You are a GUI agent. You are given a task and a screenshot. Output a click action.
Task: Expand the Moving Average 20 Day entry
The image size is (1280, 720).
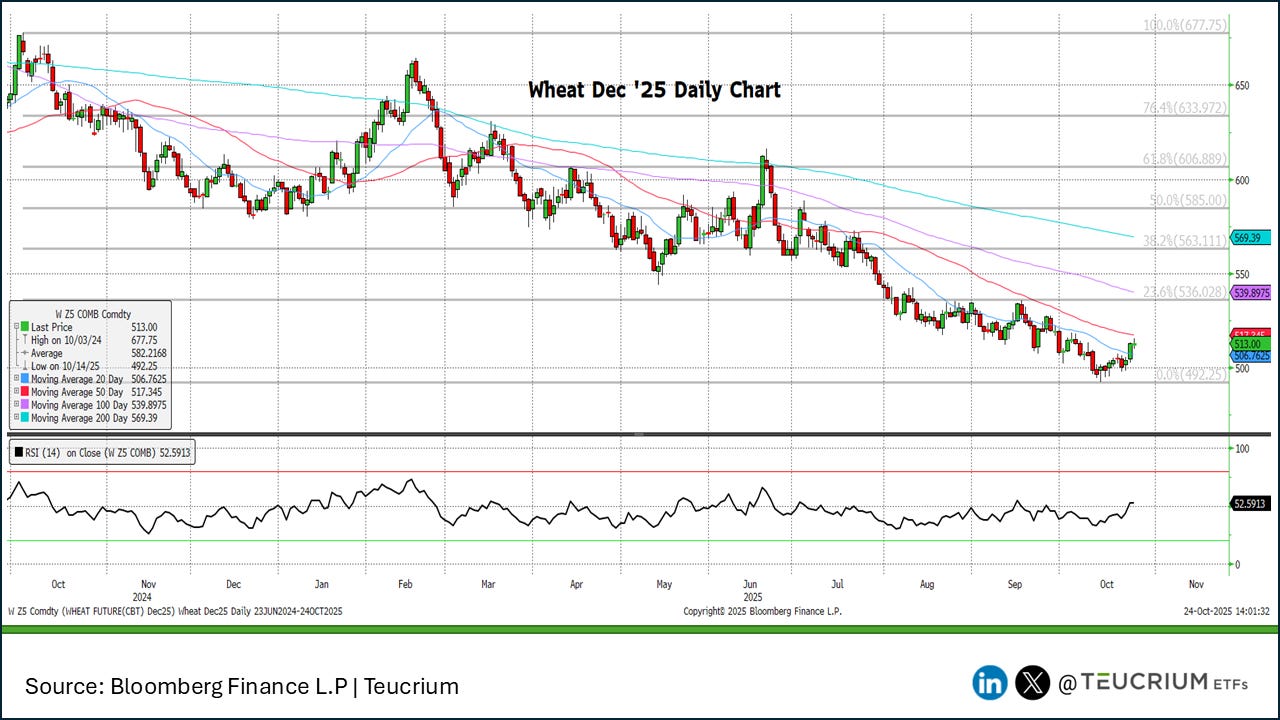[x=14, y=379]
